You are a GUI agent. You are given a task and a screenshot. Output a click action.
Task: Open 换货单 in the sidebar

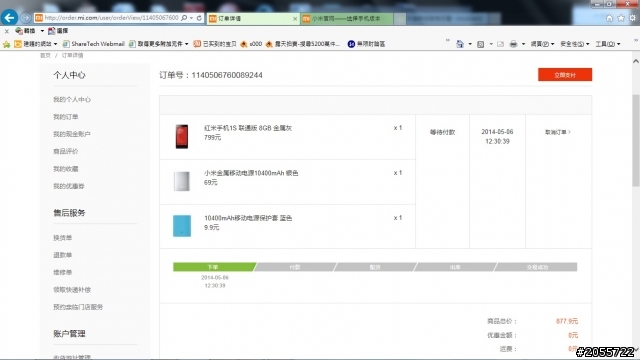[62, 238]
